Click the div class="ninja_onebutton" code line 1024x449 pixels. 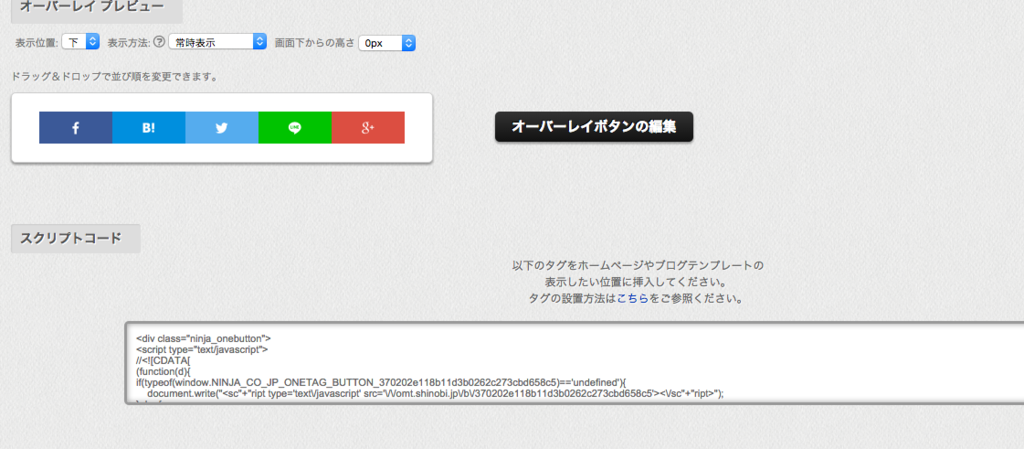pyautogui.click(x=204, y=339)
